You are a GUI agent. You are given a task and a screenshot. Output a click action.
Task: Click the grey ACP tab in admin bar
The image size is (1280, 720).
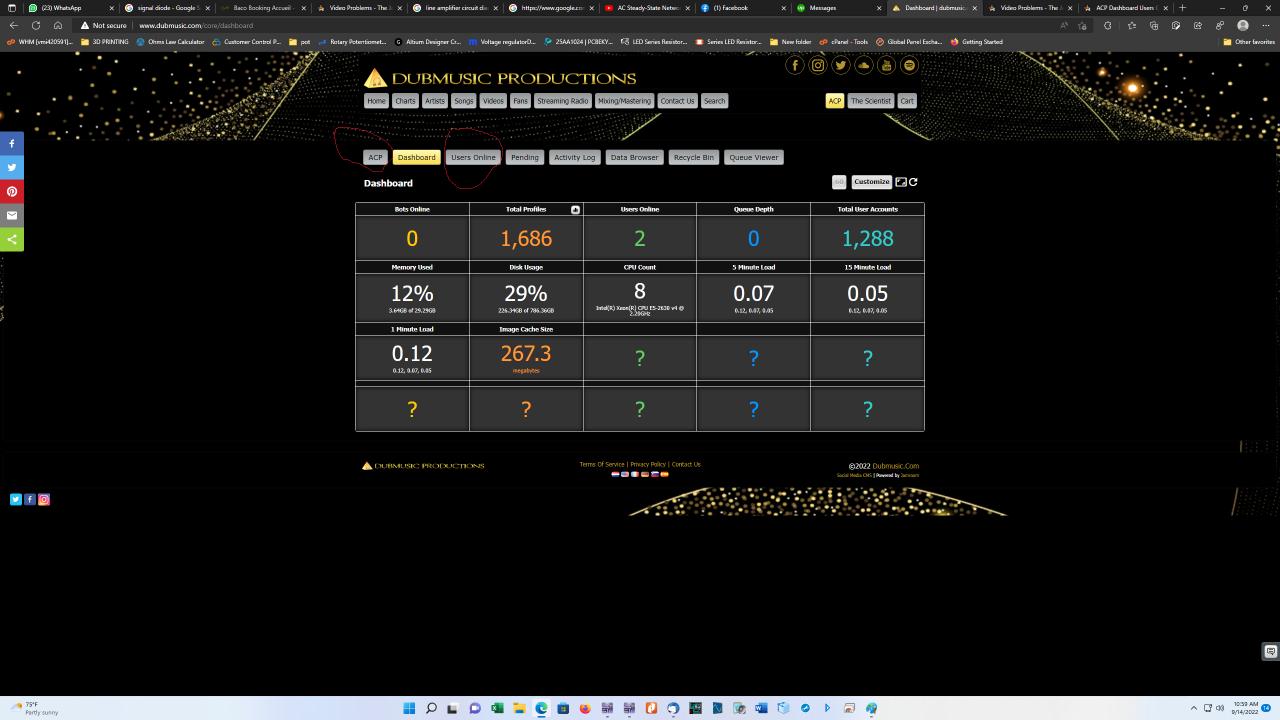375,157
